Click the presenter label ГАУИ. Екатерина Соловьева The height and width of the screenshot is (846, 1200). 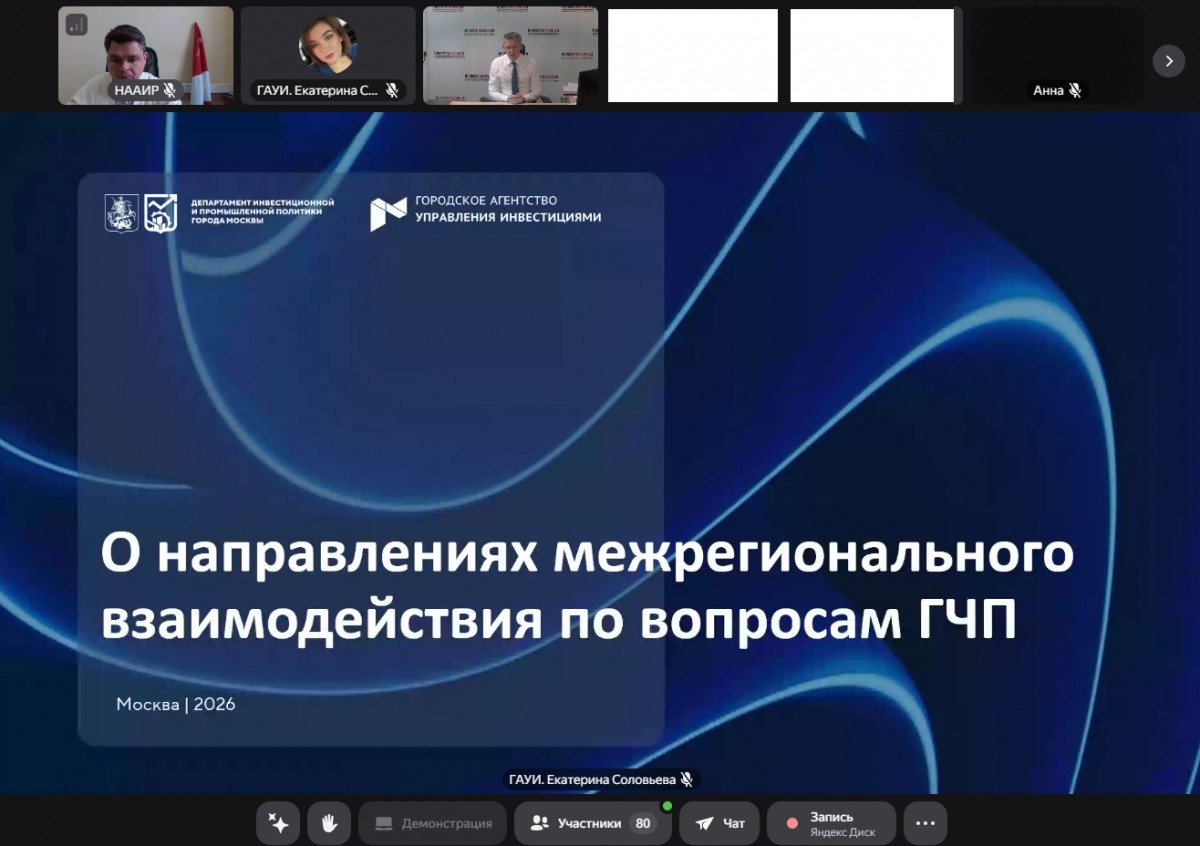coord(599,779)
